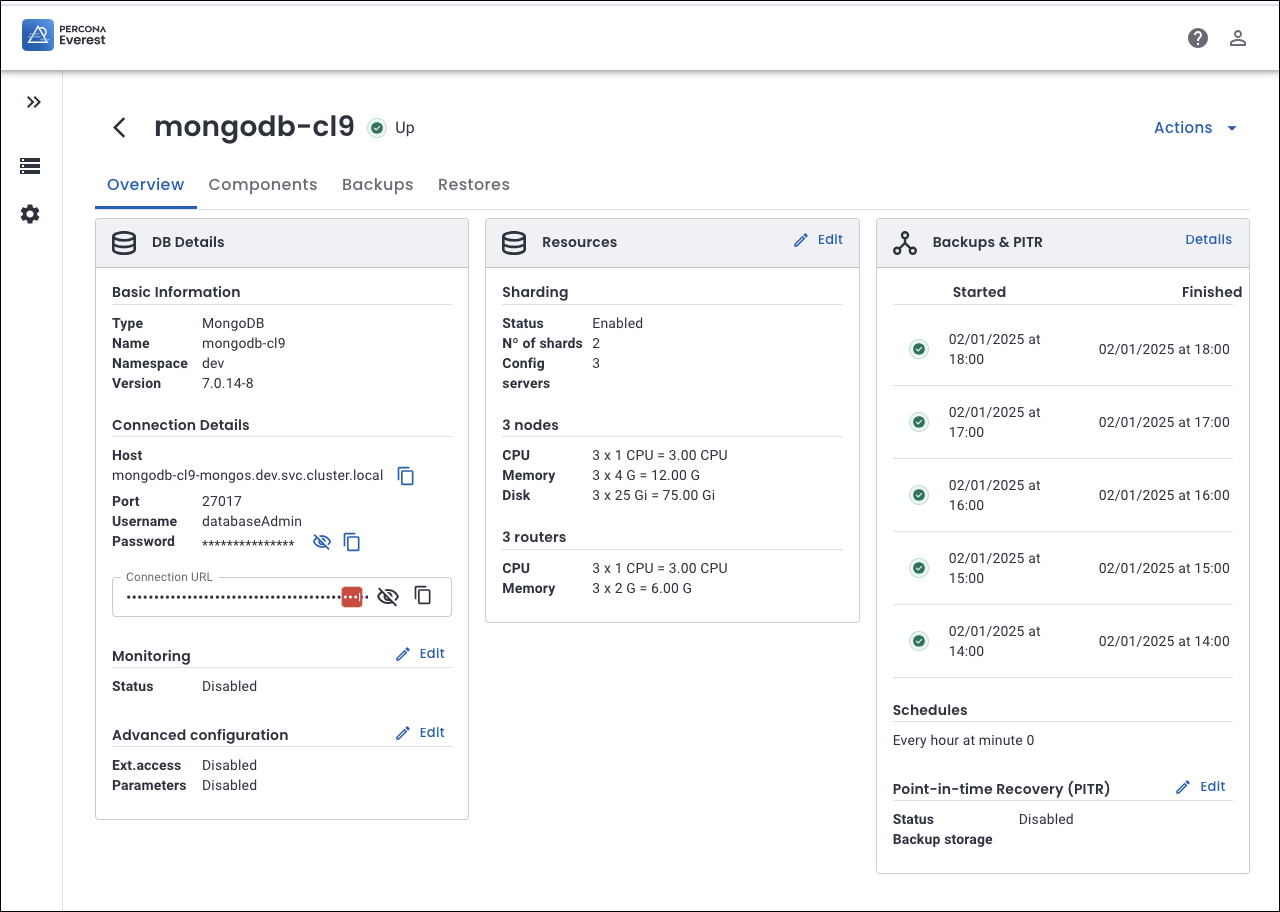Expand the sidebar navigation menu
This screenshot has width=1280, height=912.
(34, 102)
